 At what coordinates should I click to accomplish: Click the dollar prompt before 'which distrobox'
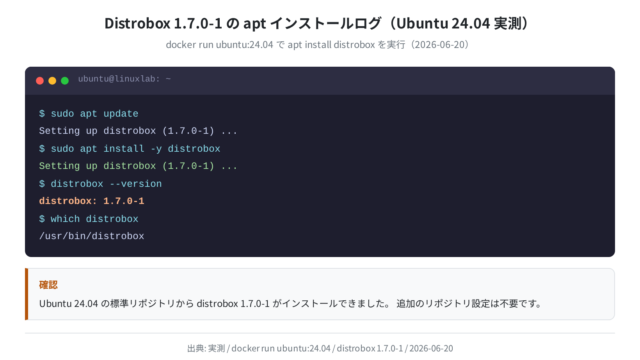(42, 219)
